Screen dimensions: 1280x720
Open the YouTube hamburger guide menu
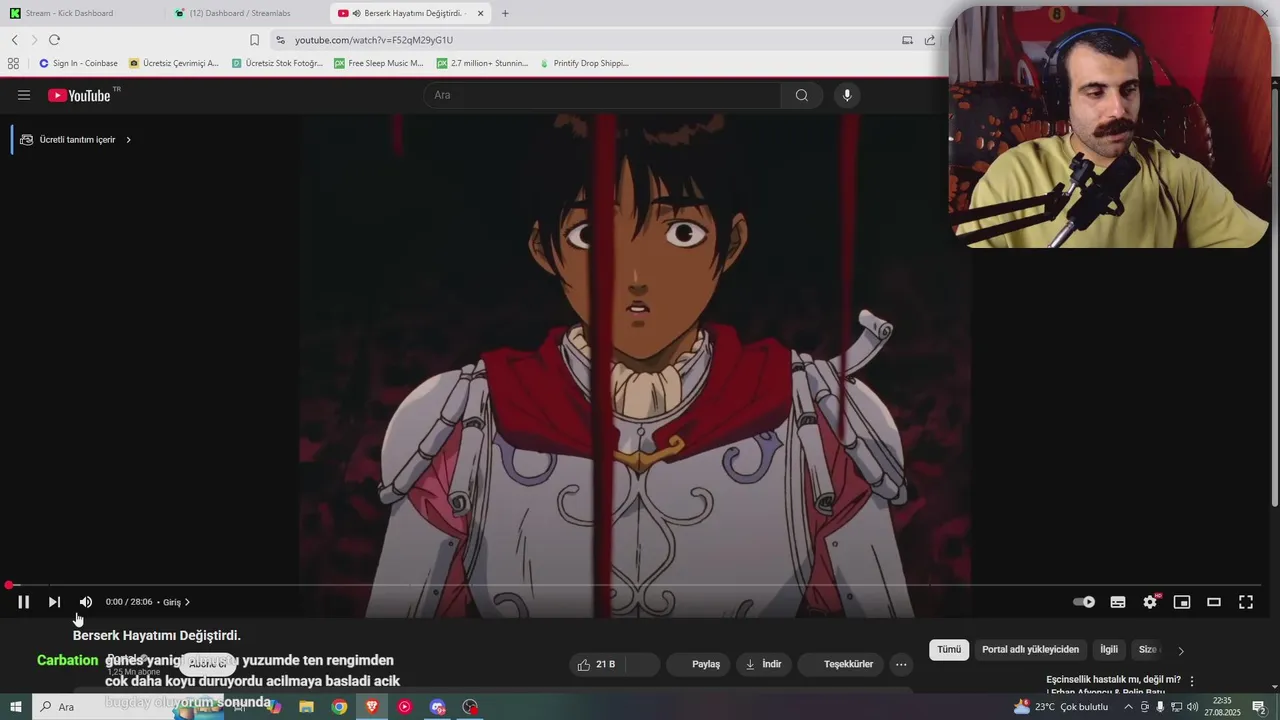click(x=24, y=95)
